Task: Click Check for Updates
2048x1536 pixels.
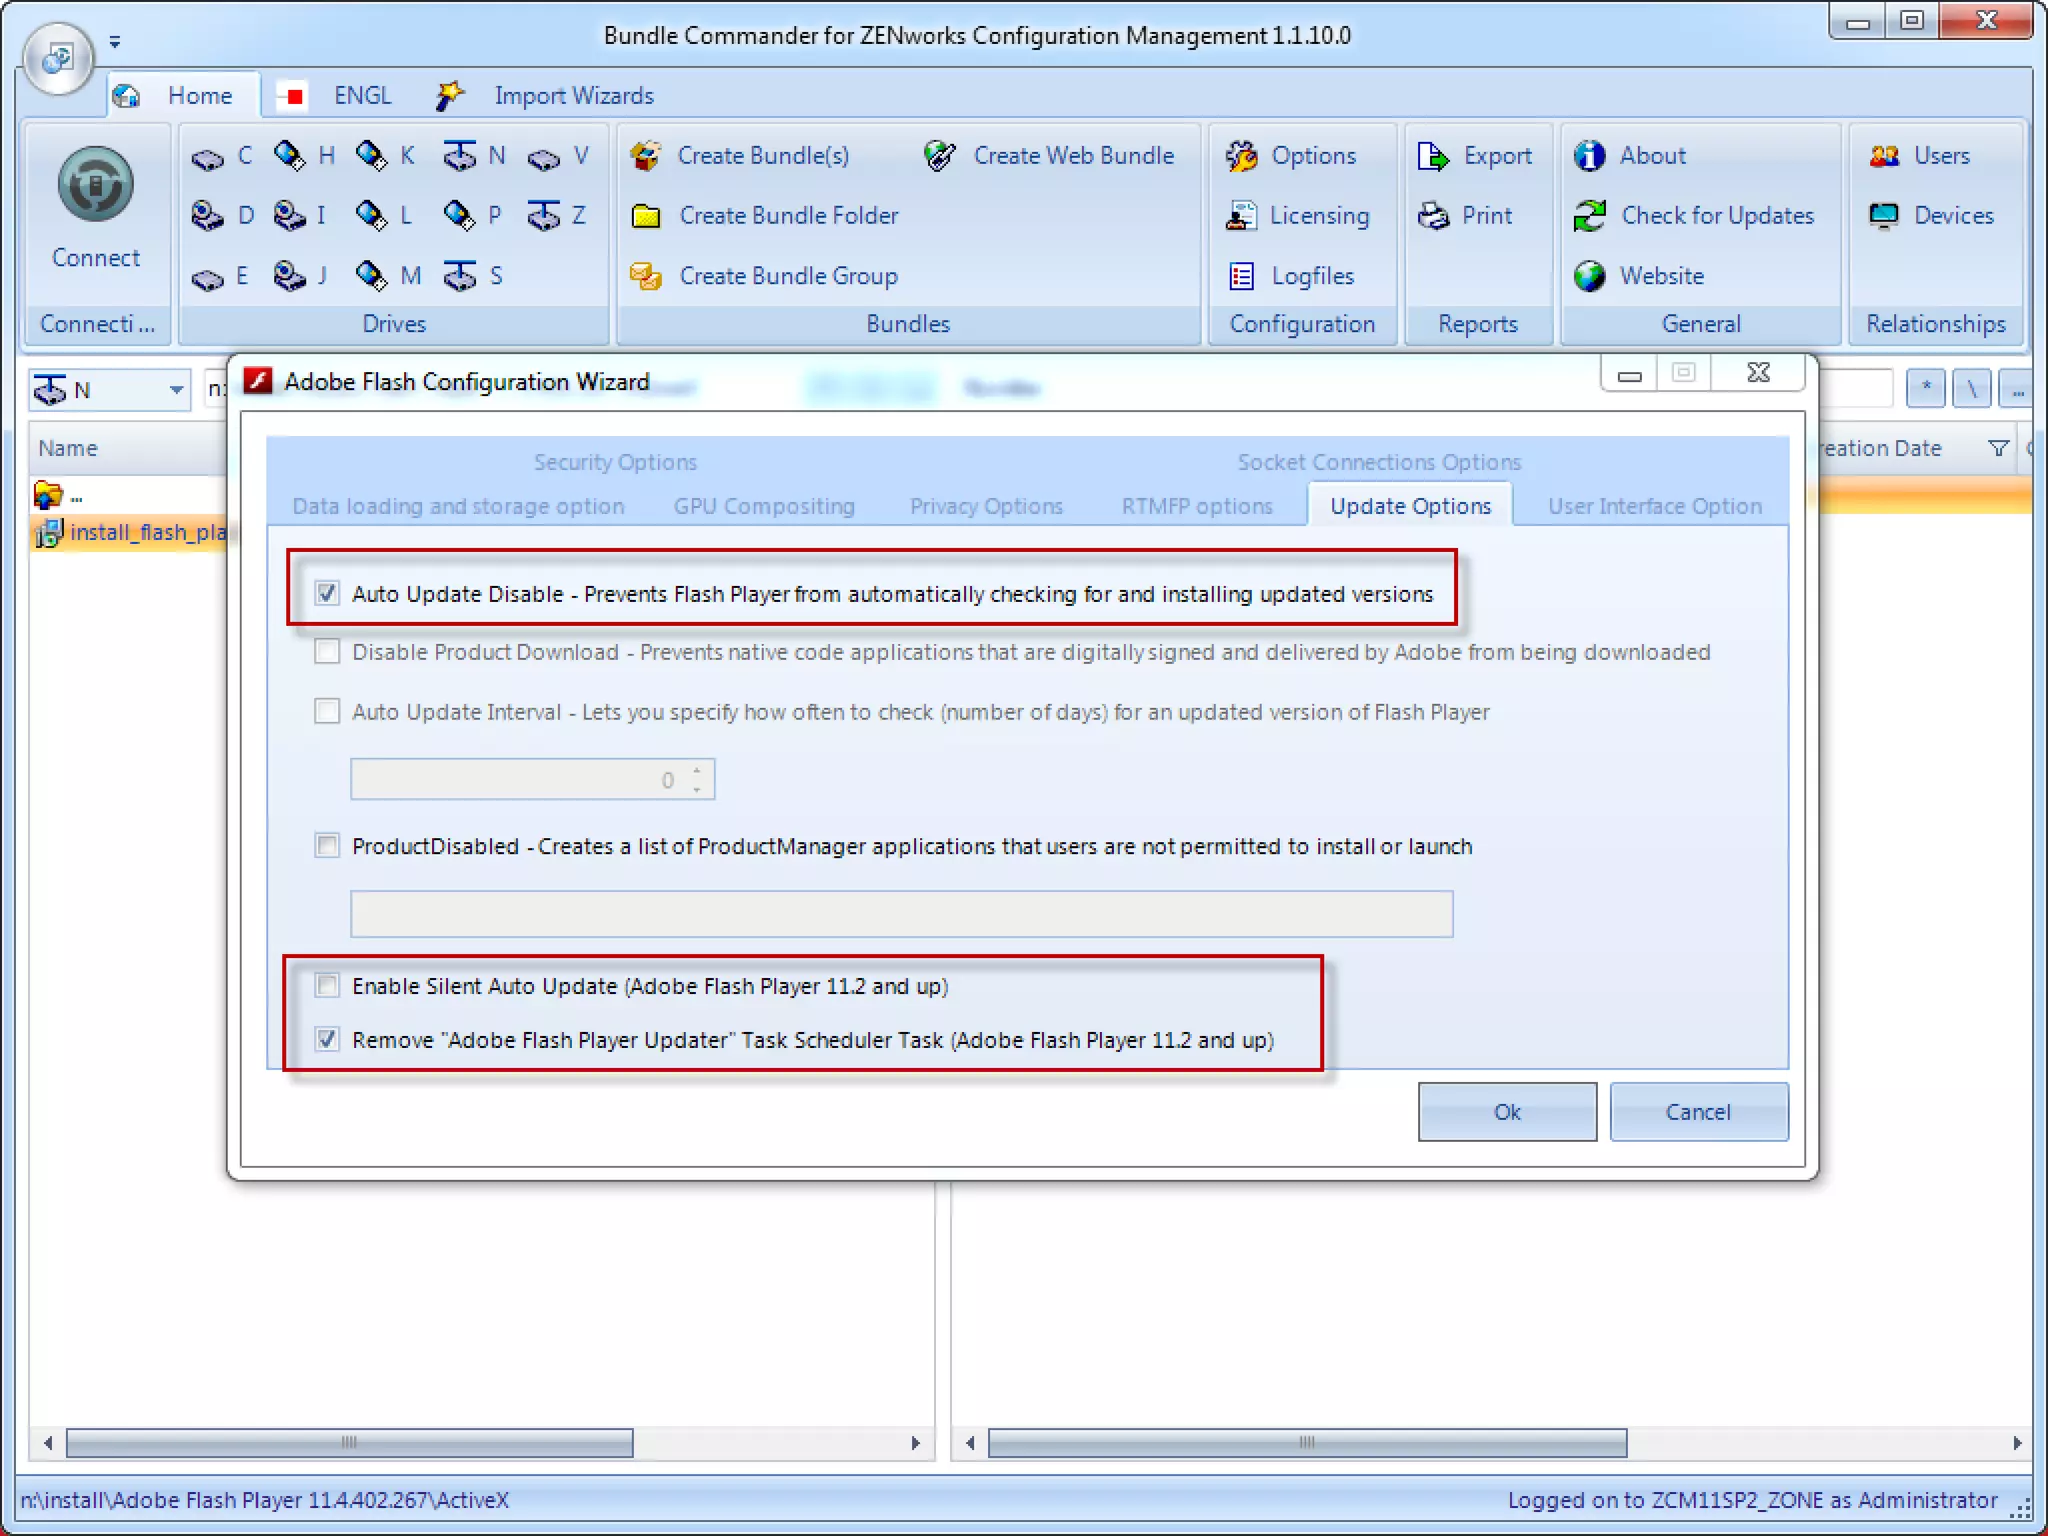Action: coord(1694,216)
